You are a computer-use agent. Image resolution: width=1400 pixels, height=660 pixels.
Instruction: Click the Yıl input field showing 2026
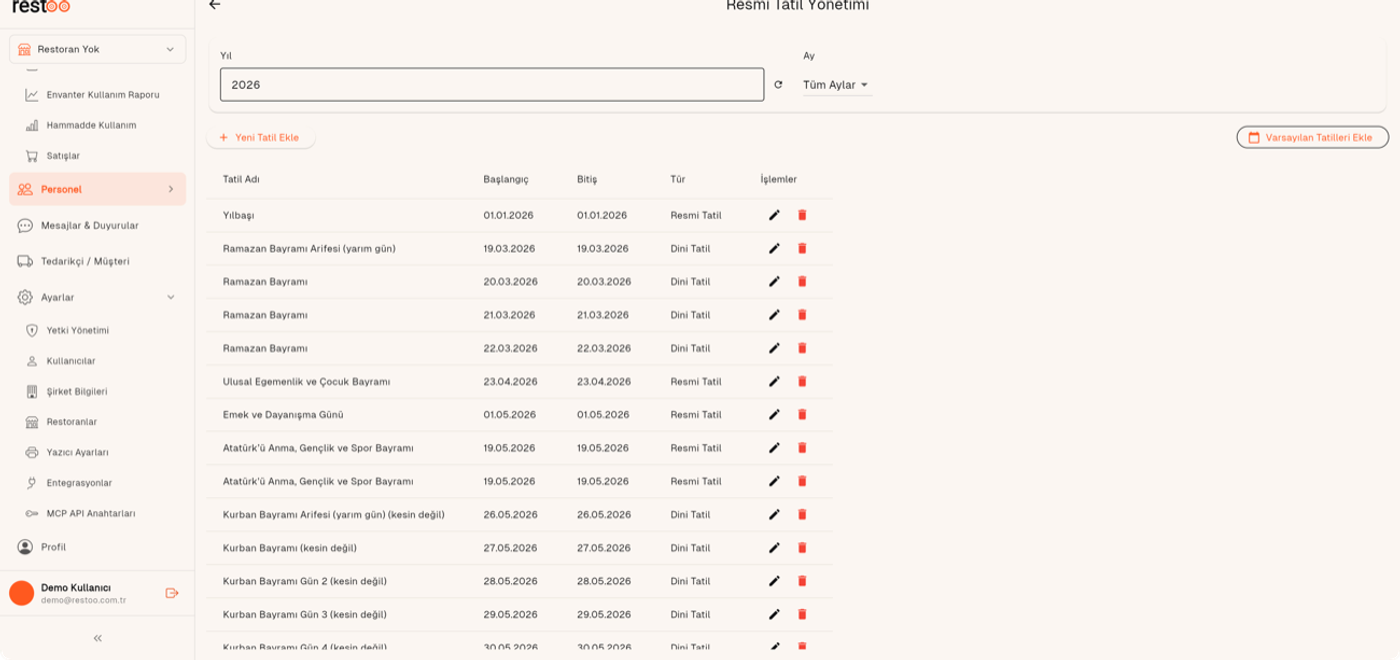(492, 85)
